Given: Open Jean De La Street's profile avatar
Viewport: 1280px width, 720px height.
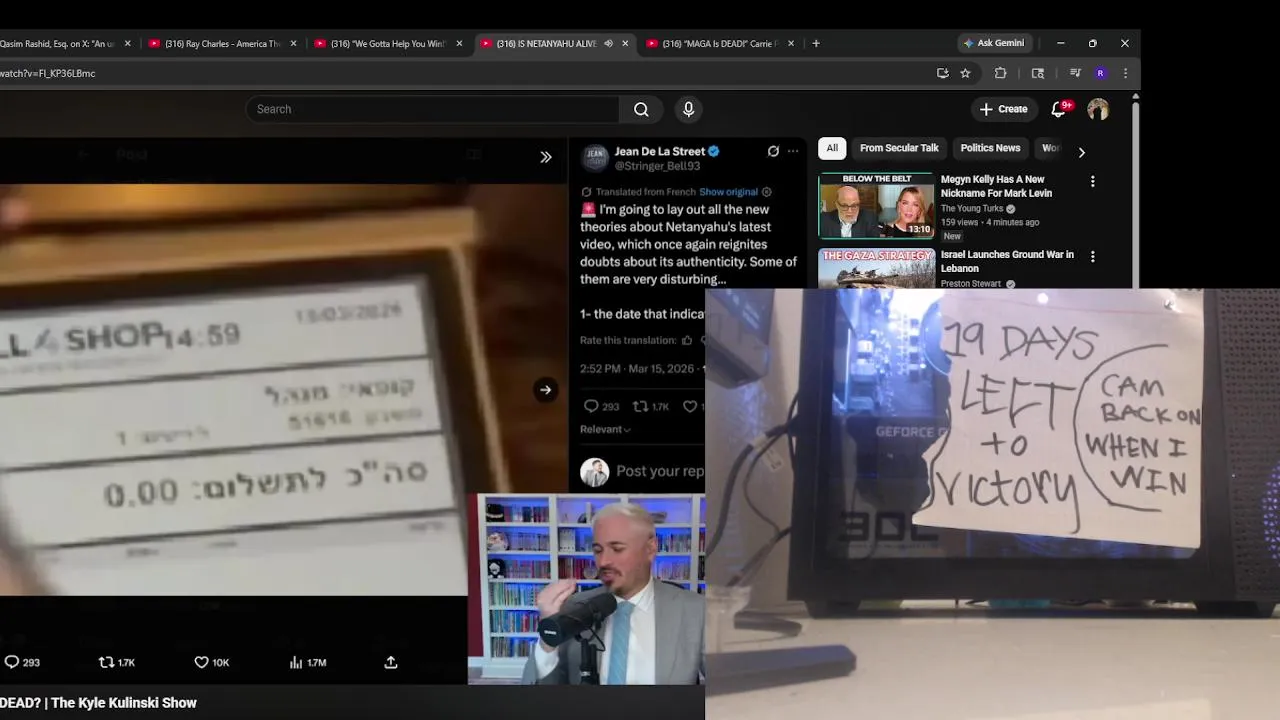Looking at the screenshot, I should tap(595, 158).
